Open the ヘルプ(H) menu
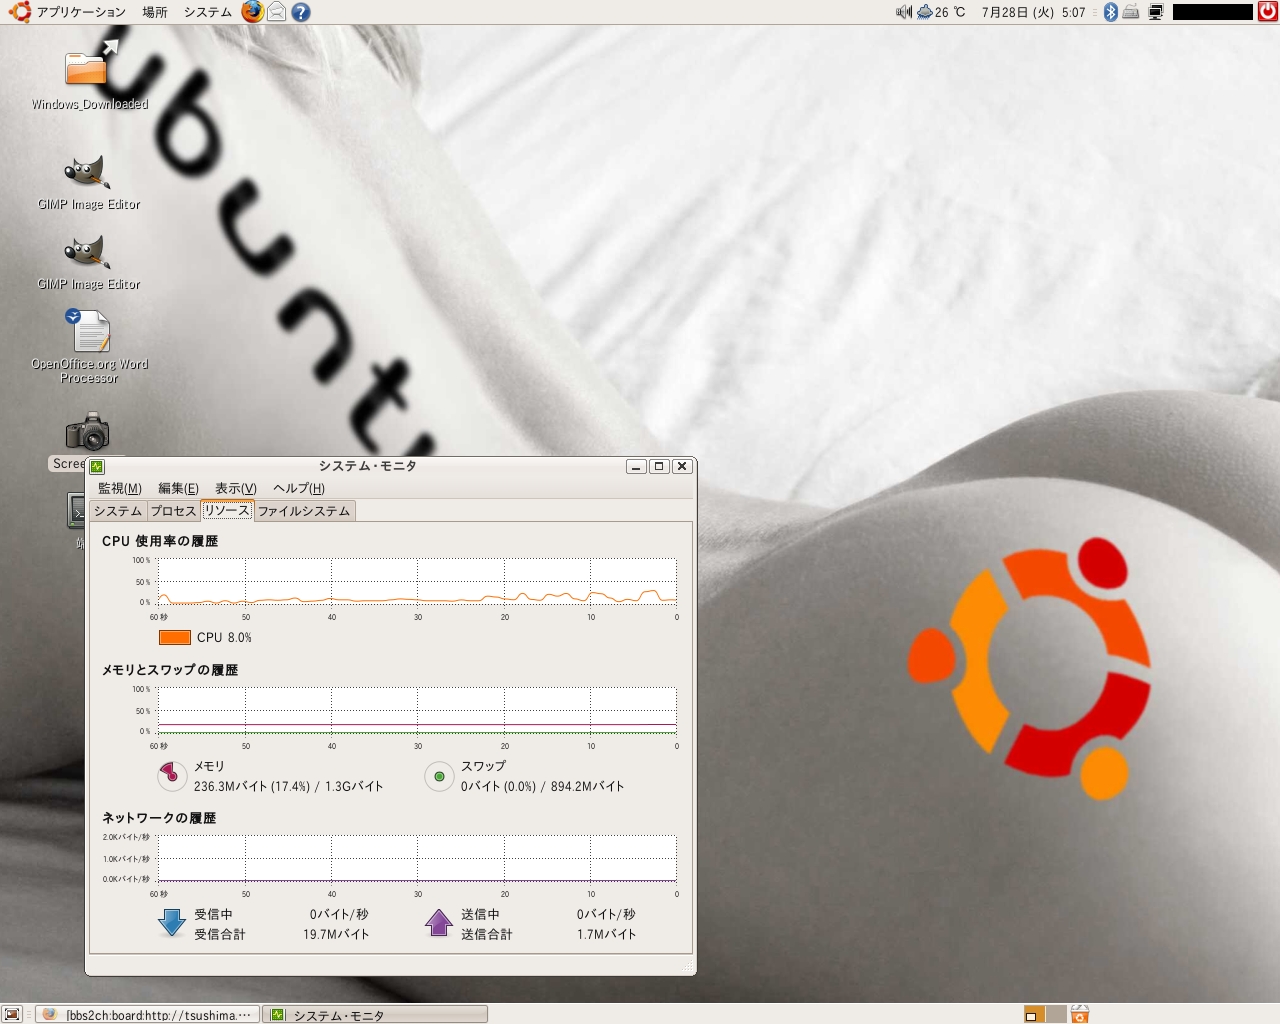The image size is (1280, 1024). click(x=299, y=488)
